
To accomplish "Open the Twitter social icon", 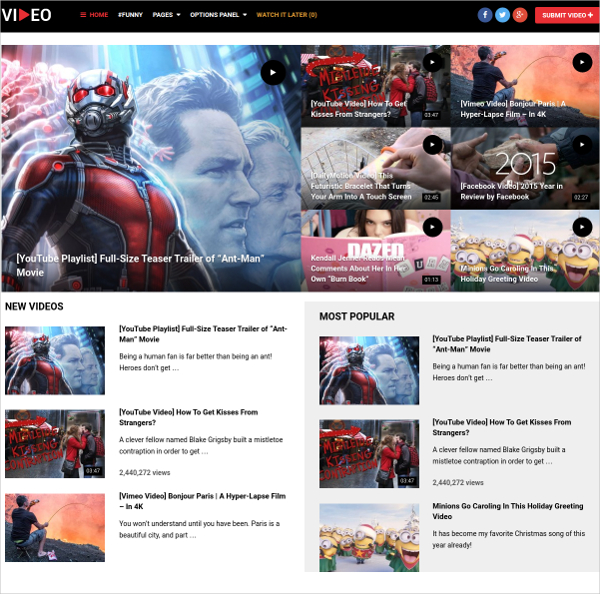I will [502, 15].
